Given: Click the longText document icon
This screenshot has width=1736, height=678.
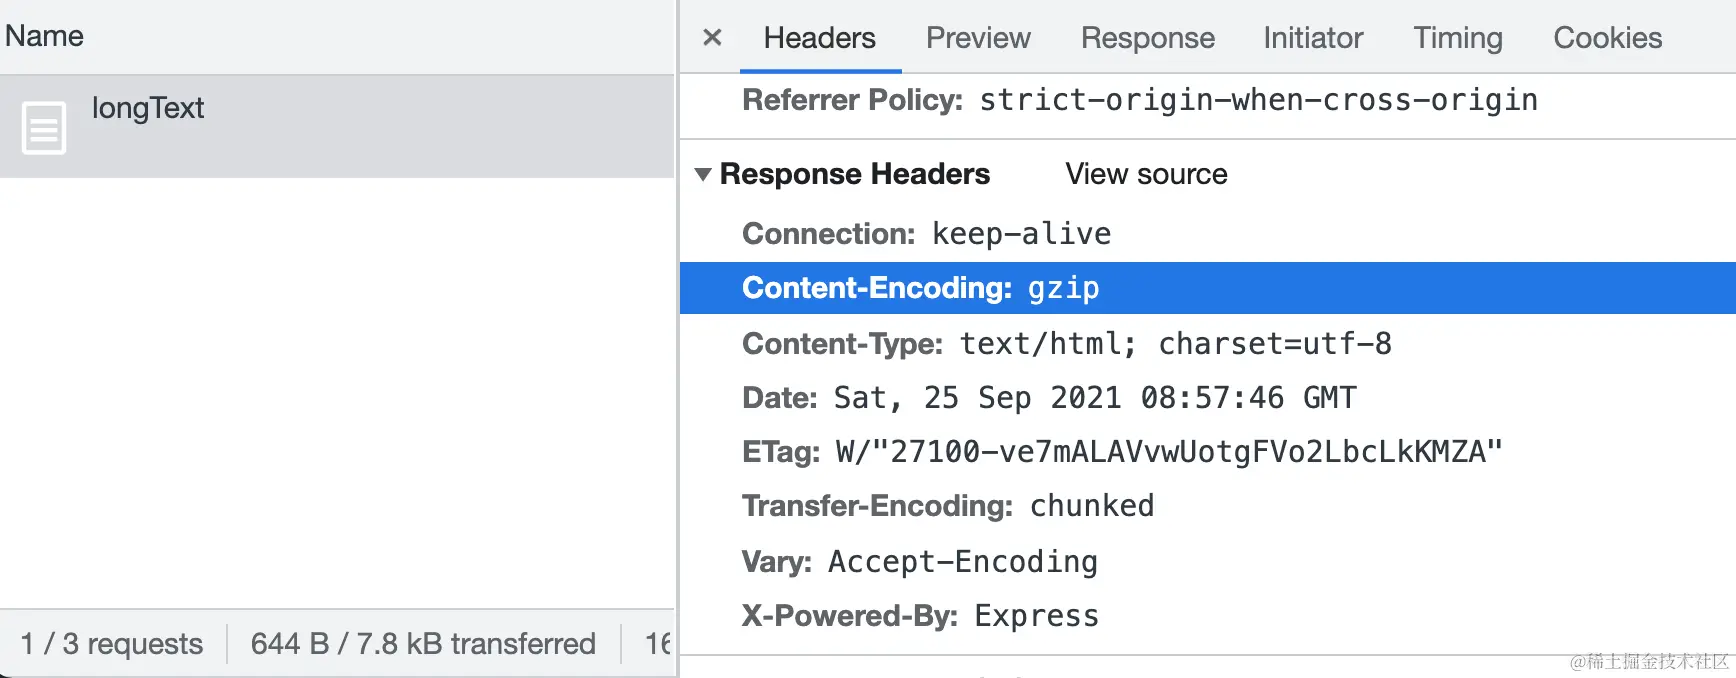Looking at the screenshot, I should coord(44,128).
